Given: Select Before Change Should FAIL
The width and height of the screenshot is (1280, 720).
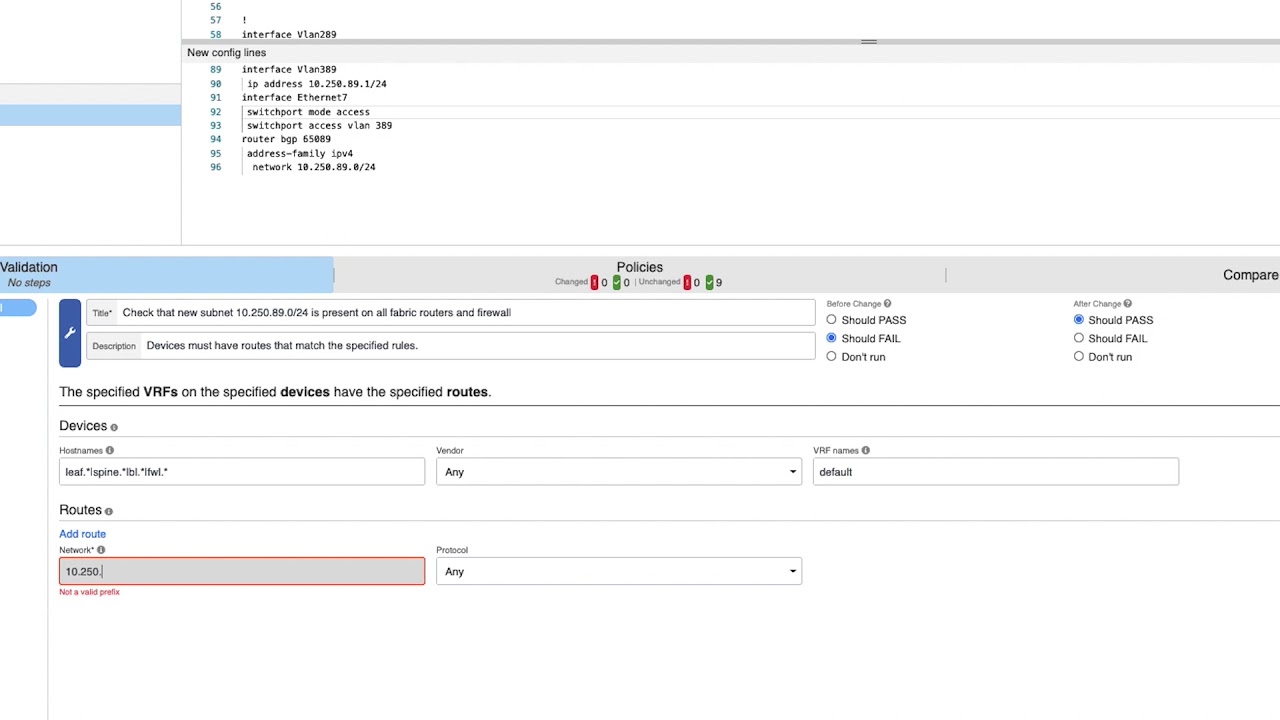Looking at the screenshot, I should pos(831,338).
